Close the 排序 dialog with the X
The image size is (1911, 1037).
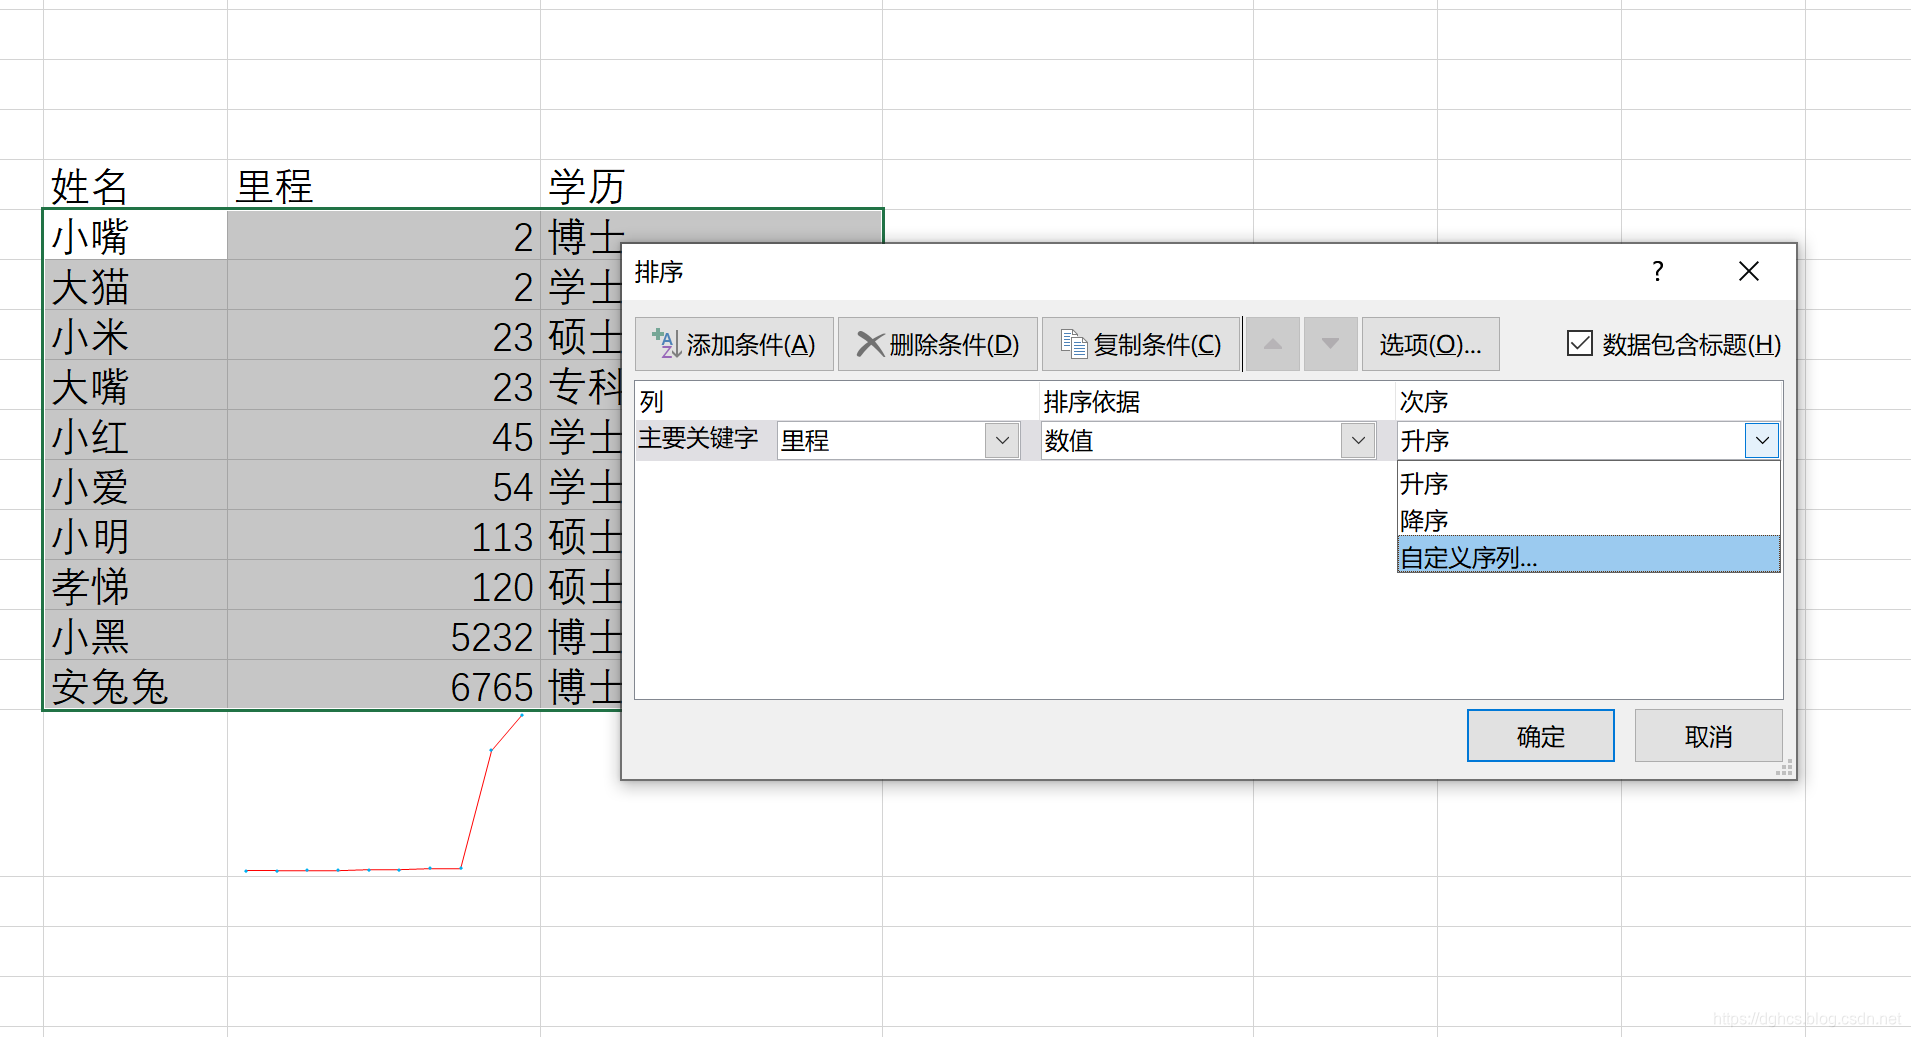[1748, 271]
